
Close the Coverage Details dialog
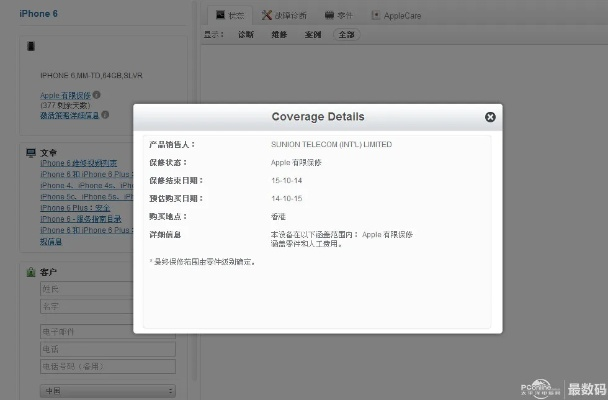[490, 117]
